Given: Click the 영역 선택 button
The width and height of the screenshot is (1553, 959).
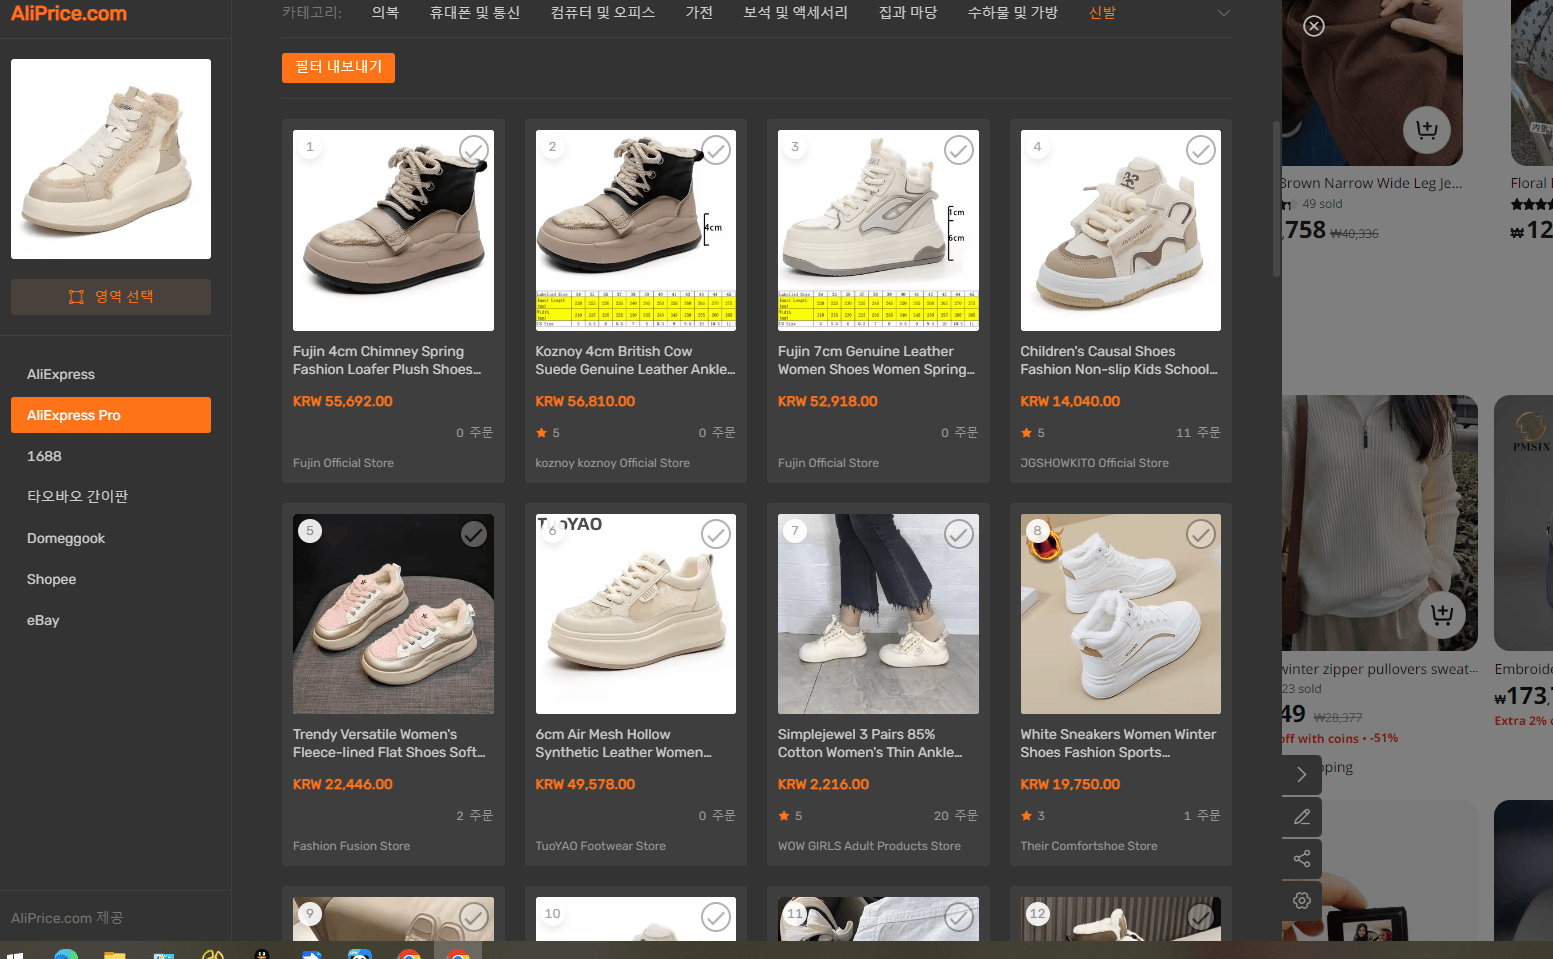Looking at the screenshot, I should click(x=111, y=297).
